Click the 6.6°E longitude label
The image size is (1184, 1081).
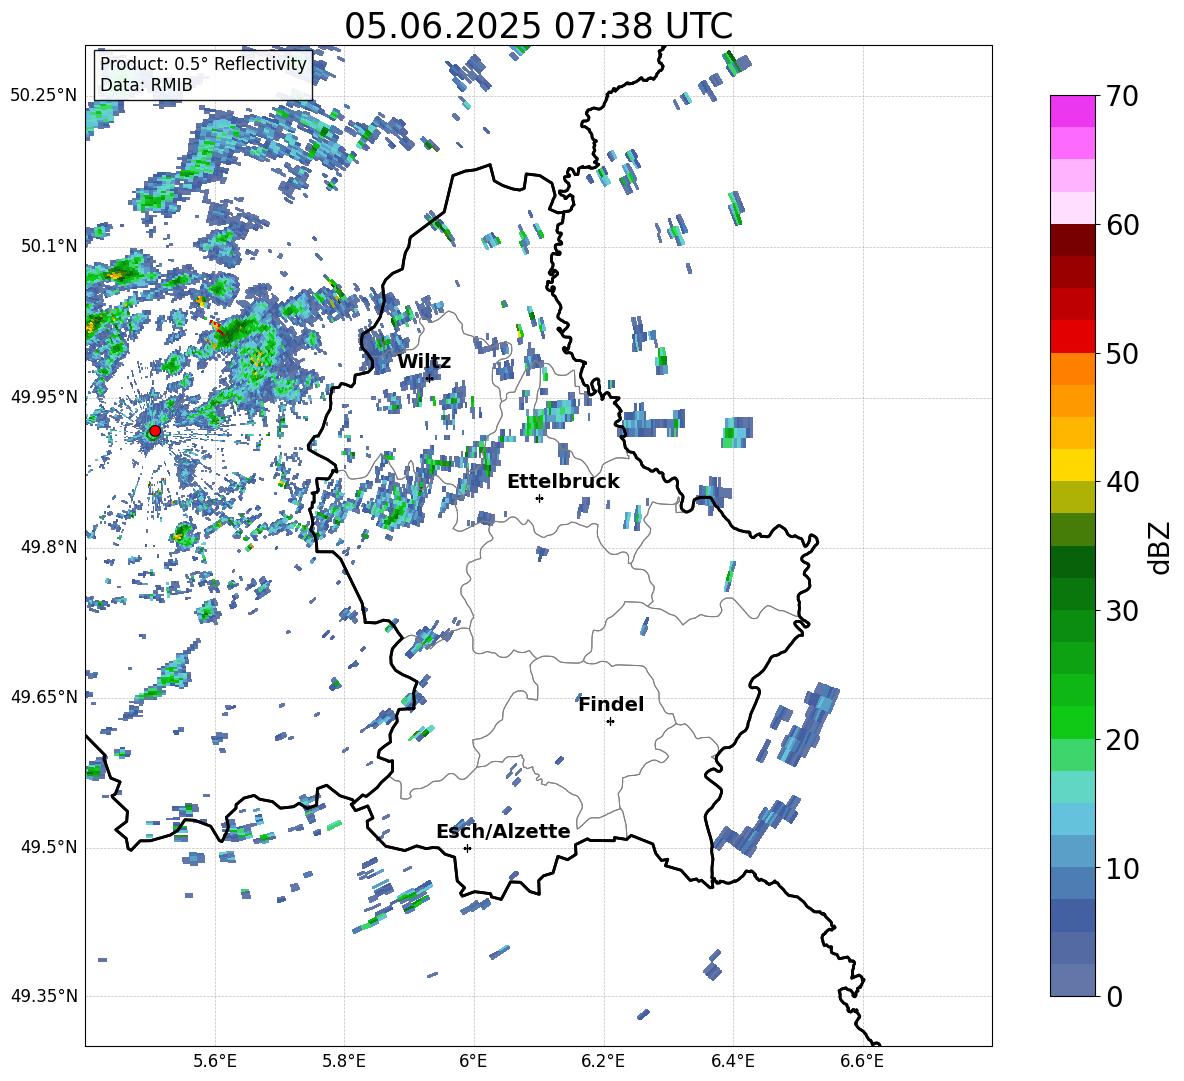[x=862, y=1062]
